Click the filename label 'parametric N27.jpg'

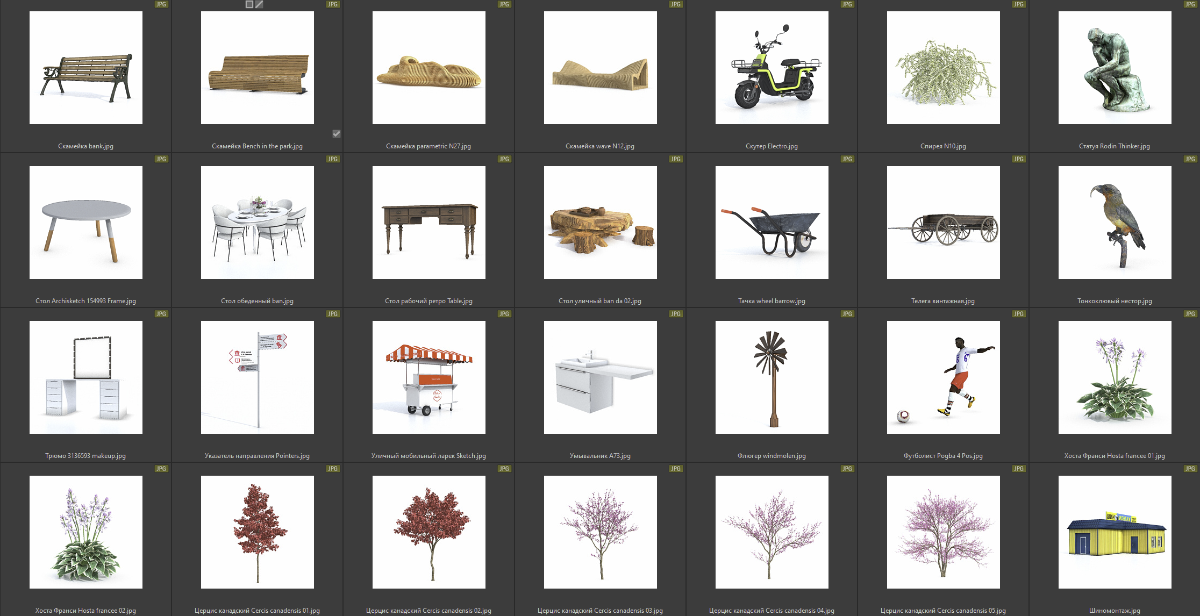pos(429,146)
